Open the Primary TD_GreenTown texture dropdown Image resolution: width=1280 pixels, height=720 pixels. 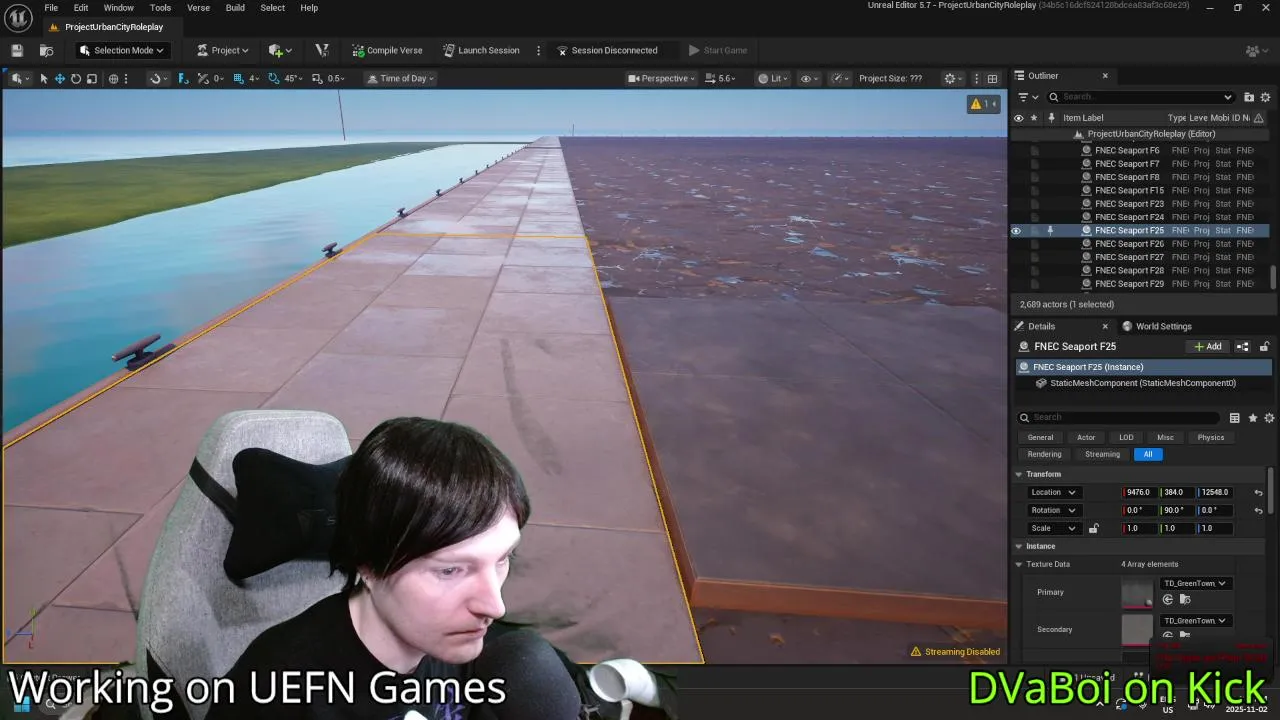click(x=1194, y=583)
